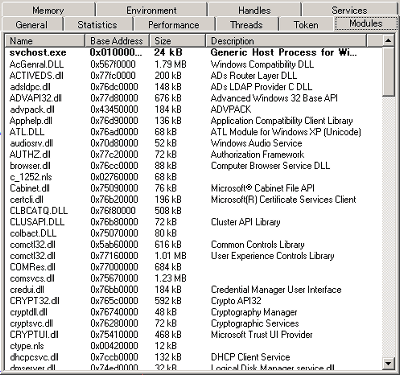Select the COMRes.dll row
This screenshot has width=400, height=375.
click(x=193, y=267)
